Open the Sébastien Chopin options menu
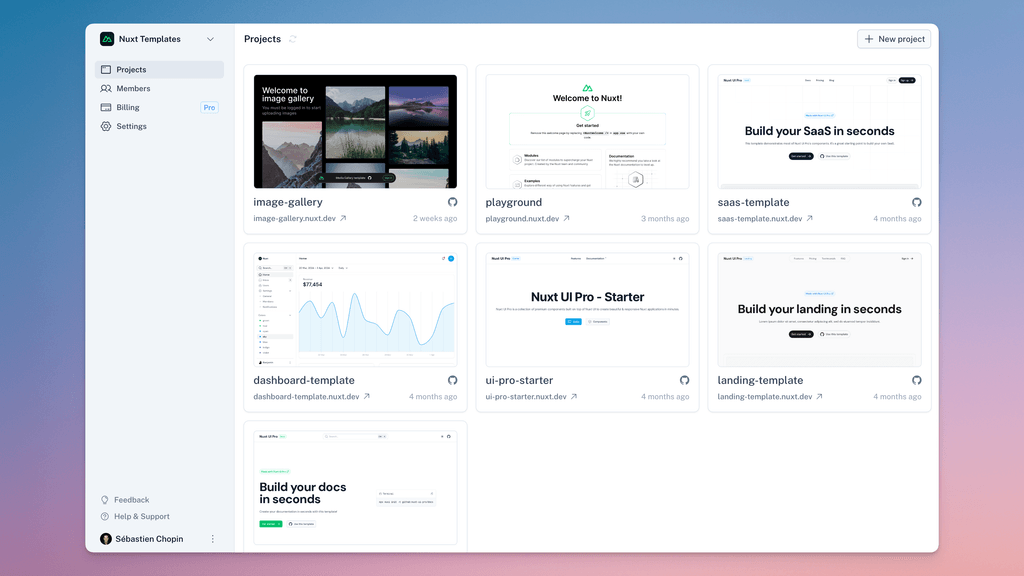Image resolution: width=1024 pixels, height=576 pixels. click(212, 538)
